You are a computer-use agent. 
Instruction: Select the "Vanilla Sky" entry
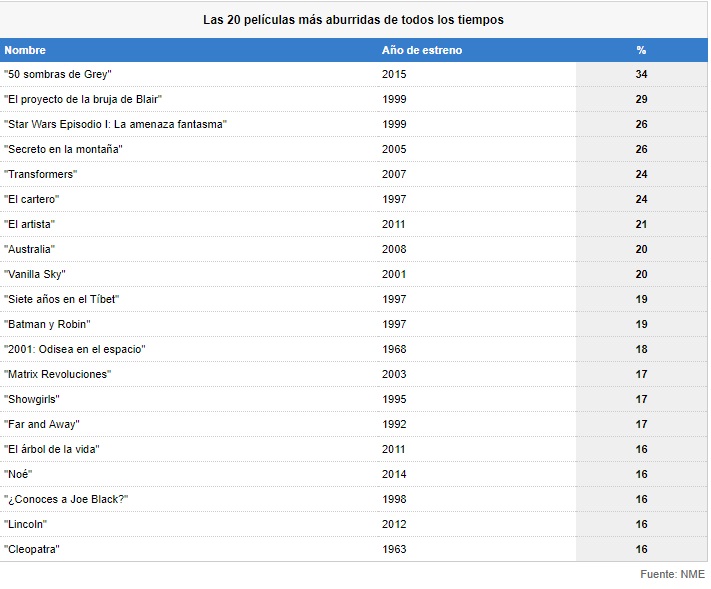(x=35, y=274)
